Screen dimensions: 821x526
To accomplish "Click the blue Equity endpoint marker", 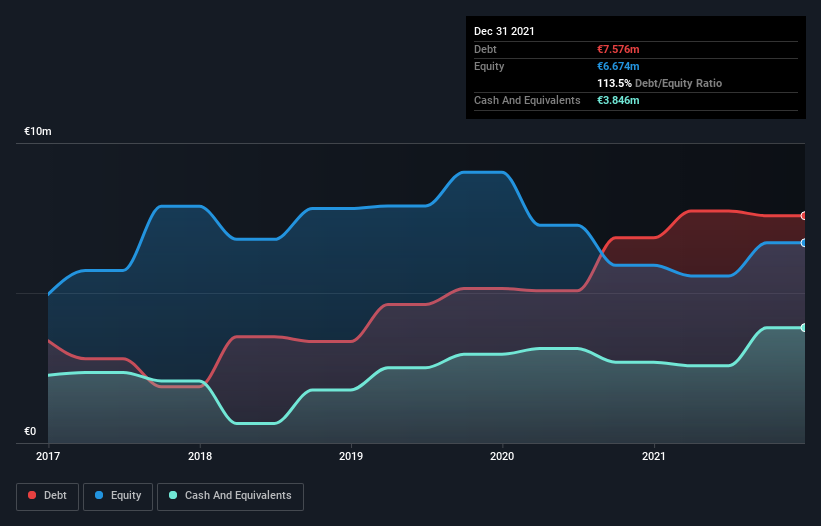I will click(804, 243).
